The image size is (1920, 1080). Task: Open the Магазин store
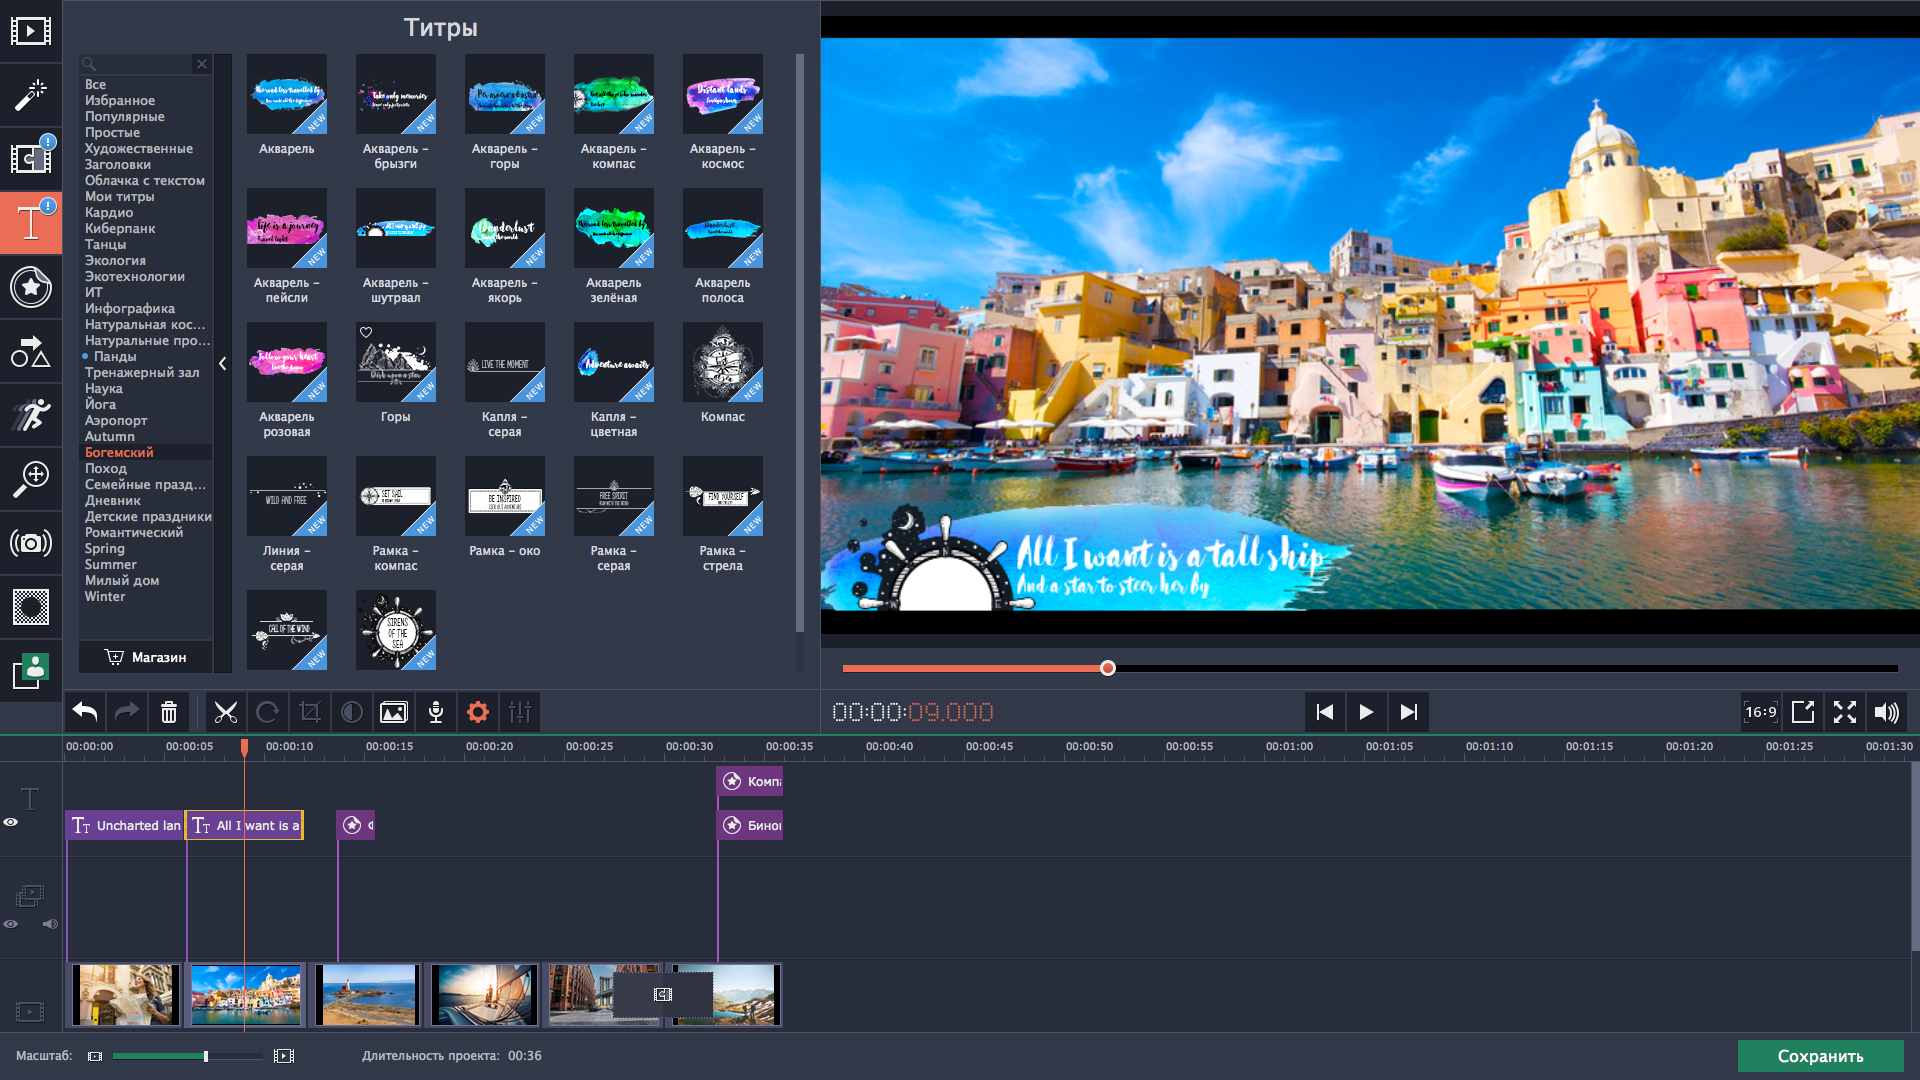pos(146,657)
